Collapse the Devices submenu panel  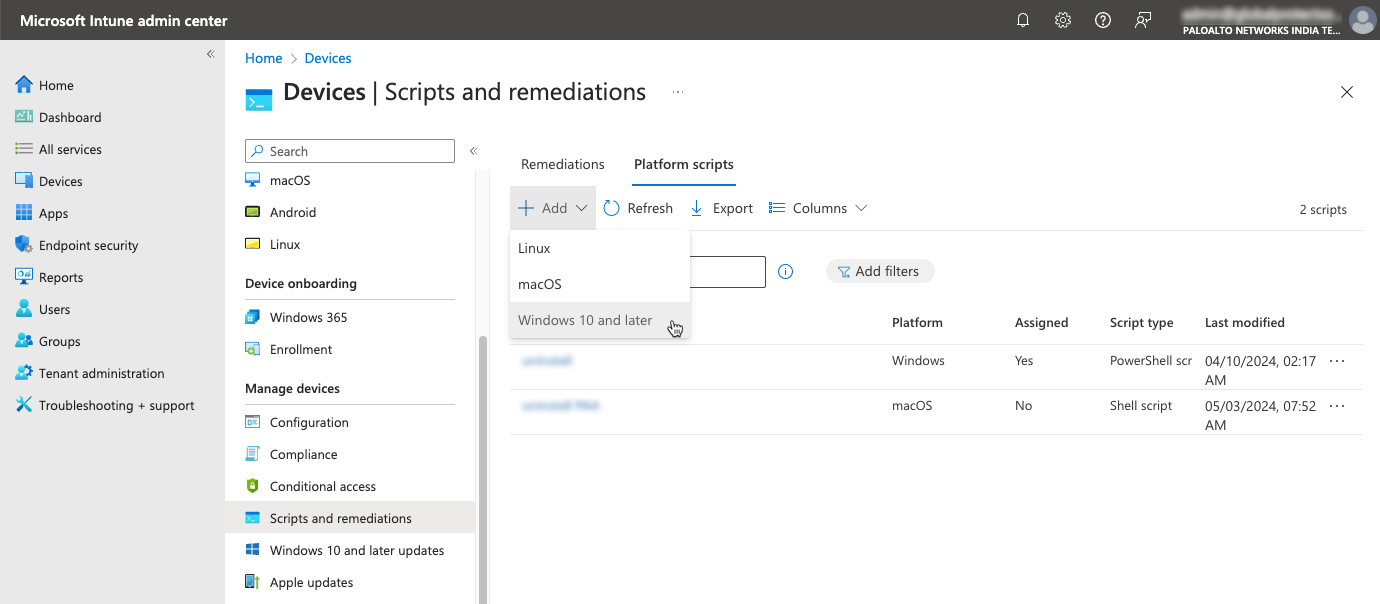(473, 151)
